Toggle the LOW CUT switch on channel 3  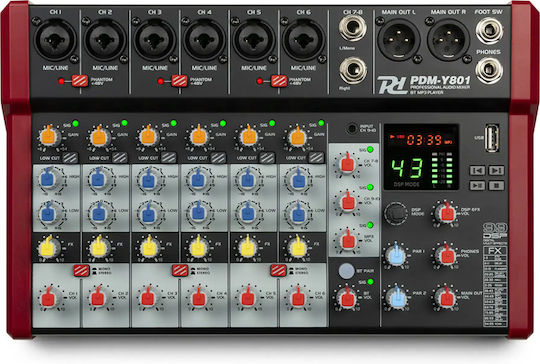tap(169, 158)
